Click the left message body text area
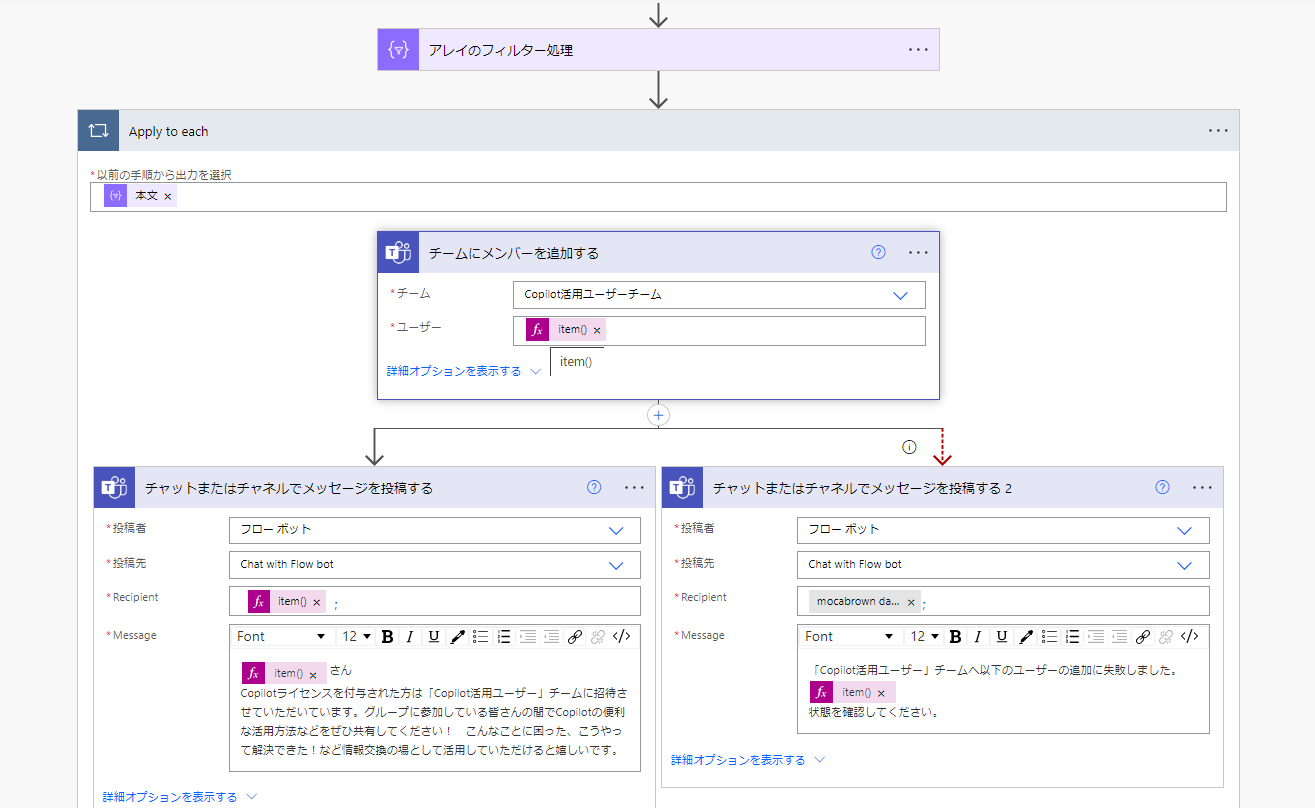Image resolution: width=1315 pixels, height=808 pixels. 435,710
